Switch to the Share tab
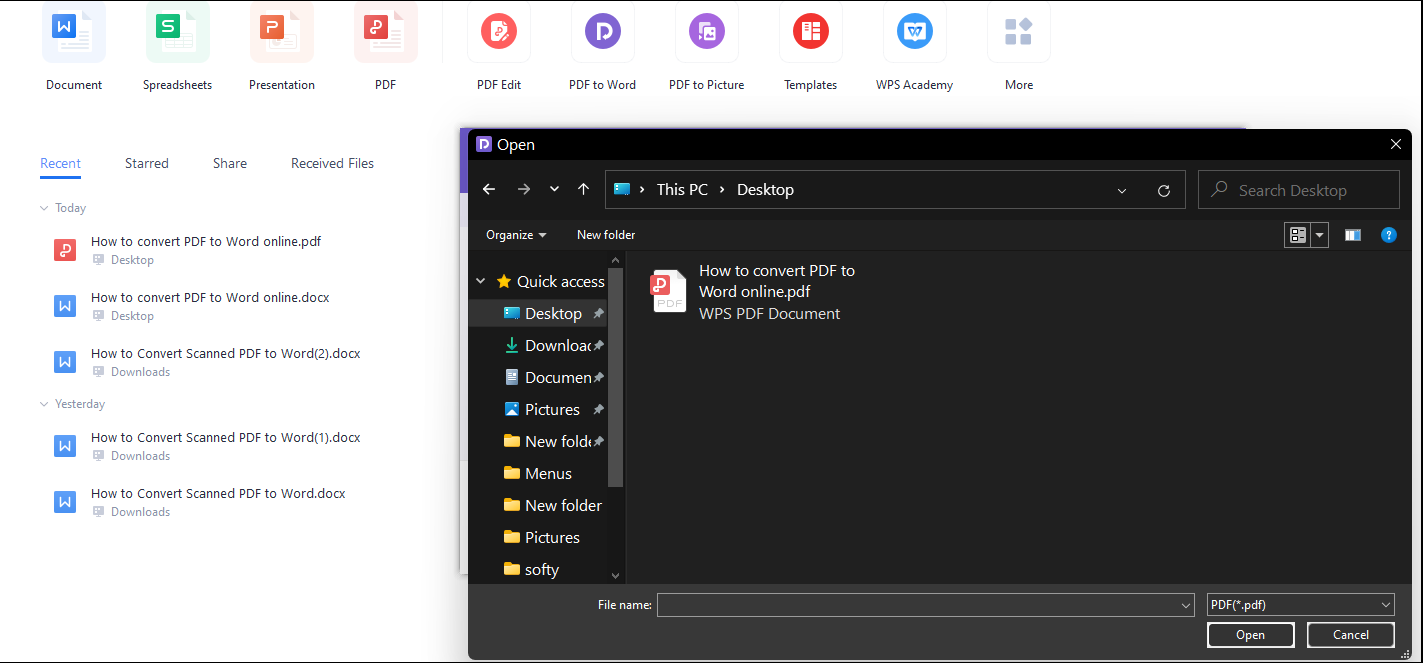This screenshot has width=1423, height=663. coord(230,163)
